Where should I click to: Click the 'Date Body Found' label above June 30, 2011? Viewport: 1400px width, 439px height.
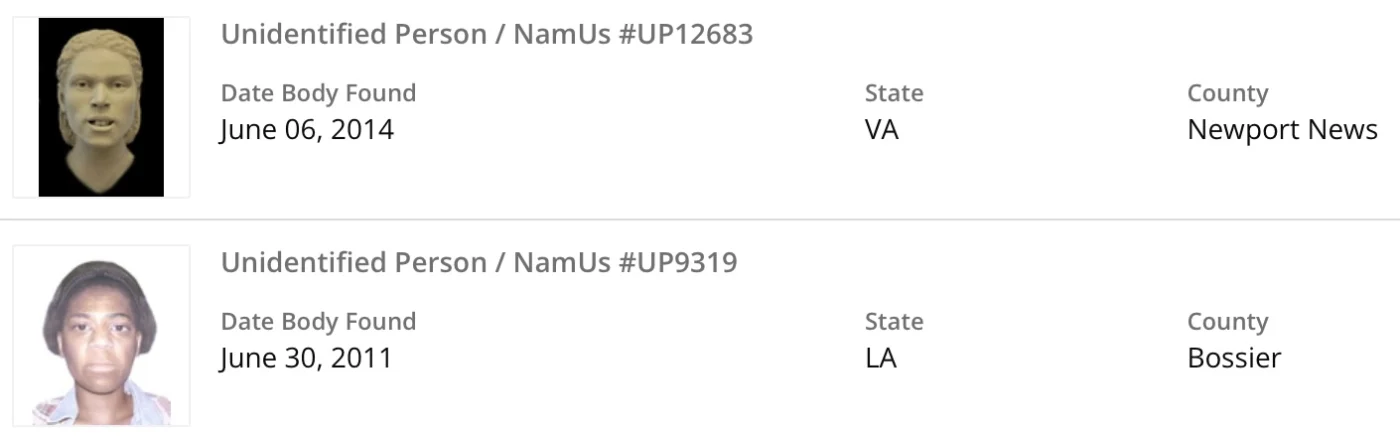point(318,322)
